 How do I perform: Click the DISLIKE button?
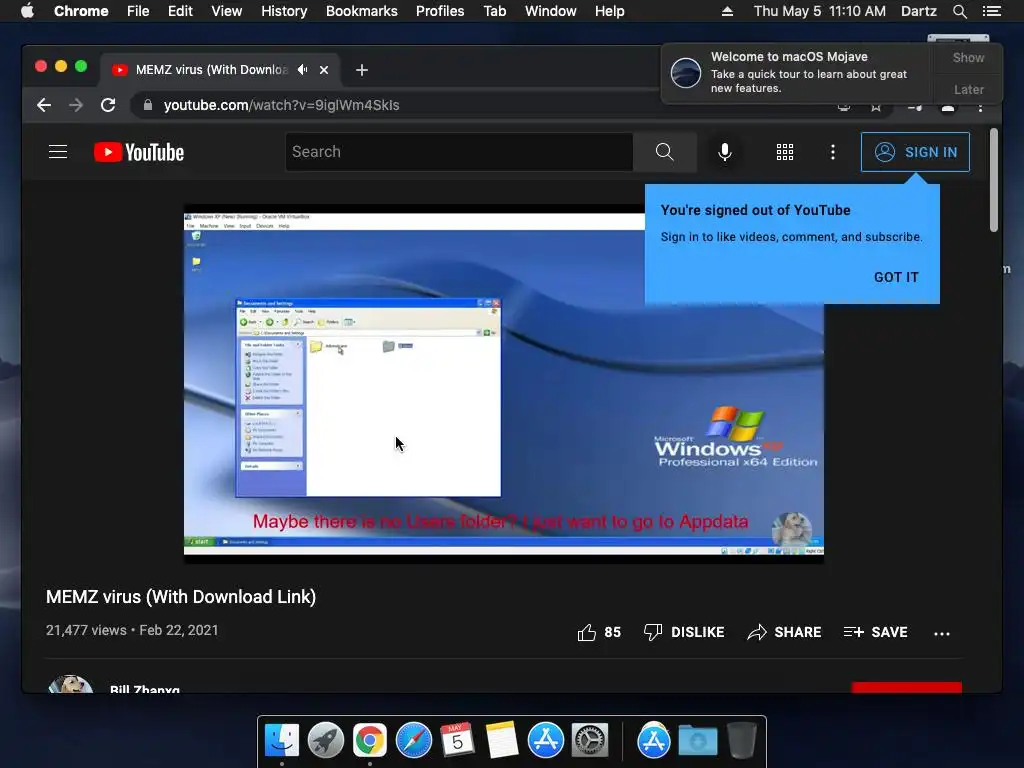(684, 632)
